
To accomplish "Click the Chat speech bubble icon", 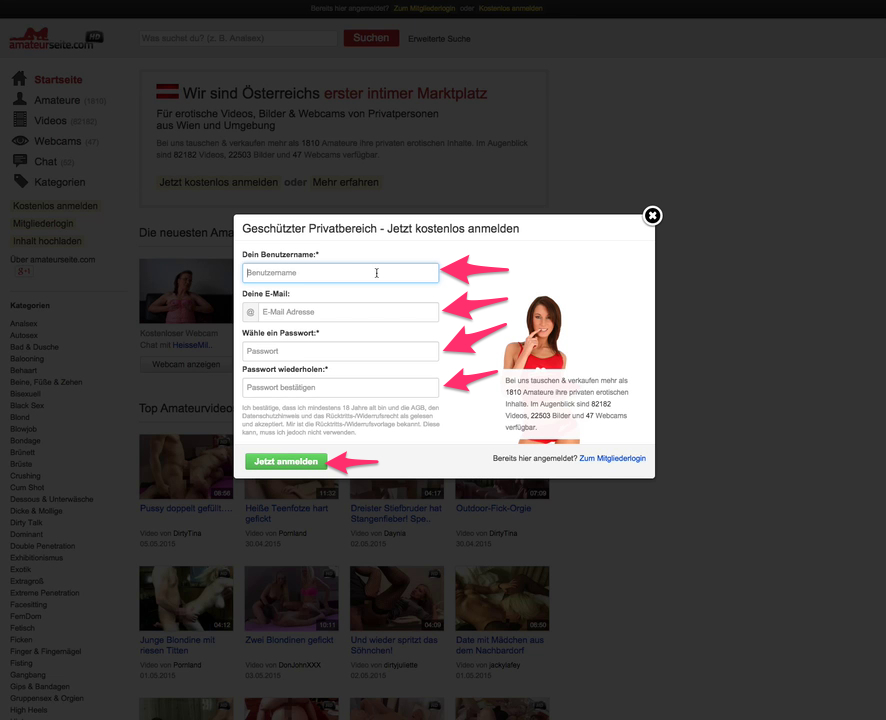I will (19, 161).
